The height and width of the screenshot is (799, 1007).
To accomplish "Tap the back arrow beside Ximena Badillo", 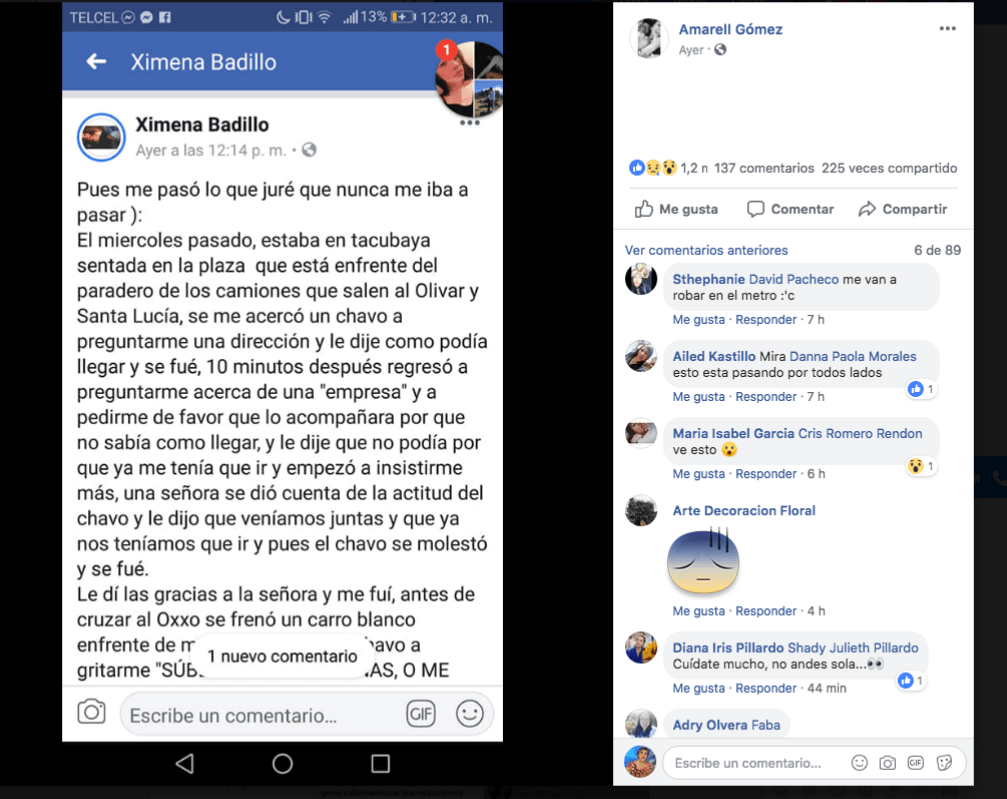I will 96,62.
